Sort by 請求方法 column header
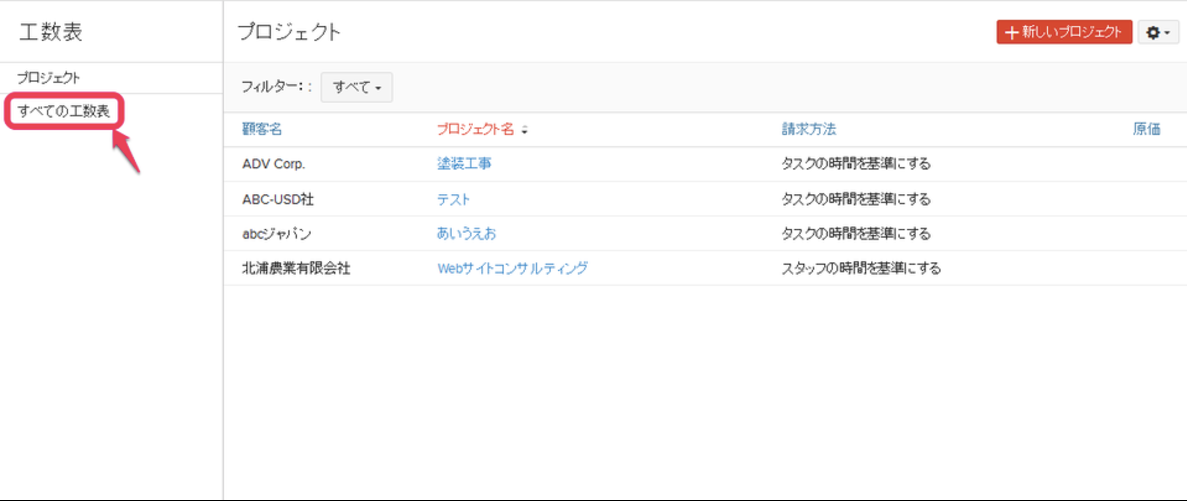This screenshot has height=501, width=1187. click(x=808, y=129)
